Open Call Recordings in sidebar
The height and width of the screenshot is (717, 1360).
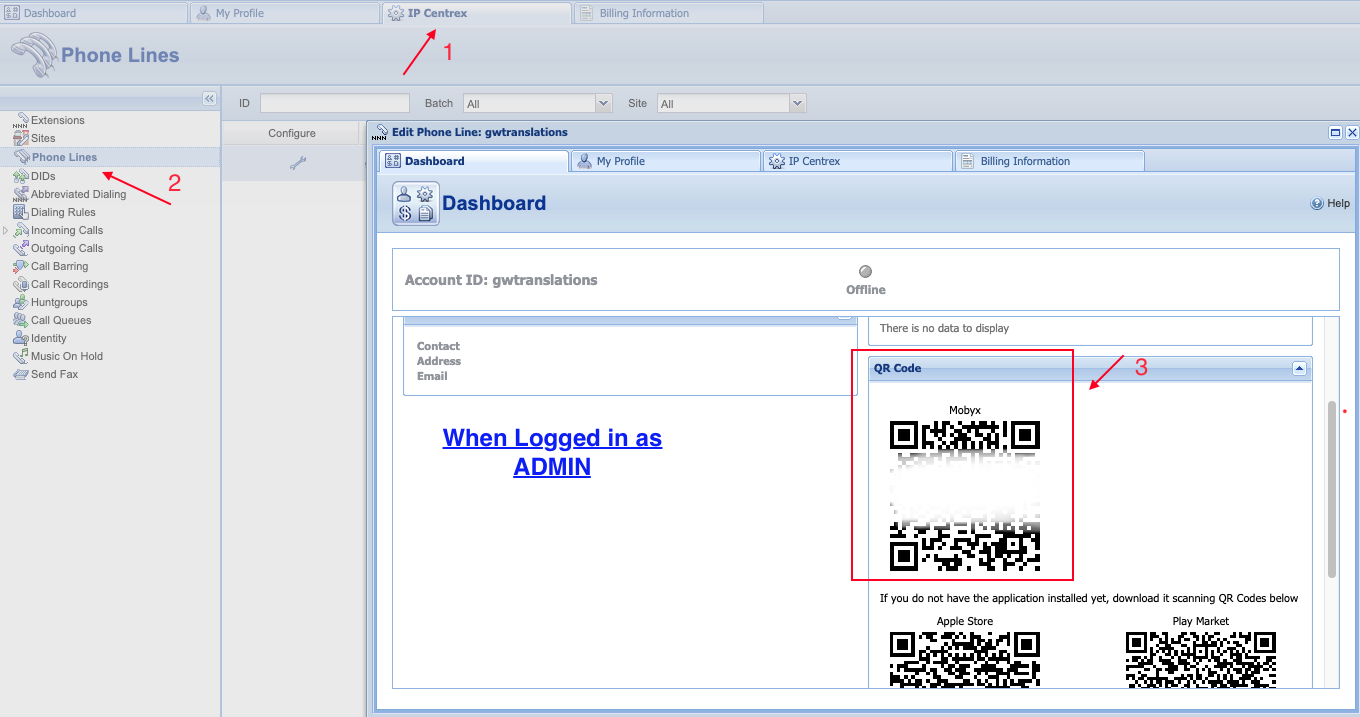pos(69,284)
